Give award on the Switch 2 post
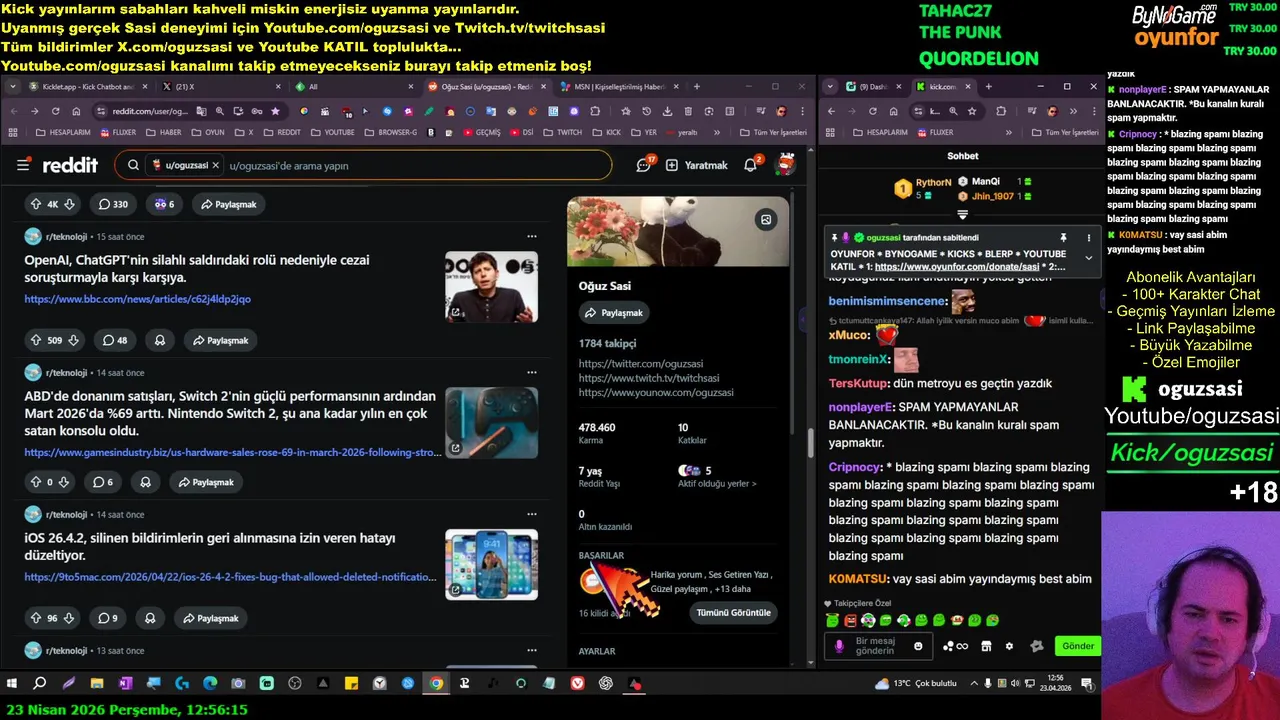The width and height of the screenshot is (1280, 720). 146,482
